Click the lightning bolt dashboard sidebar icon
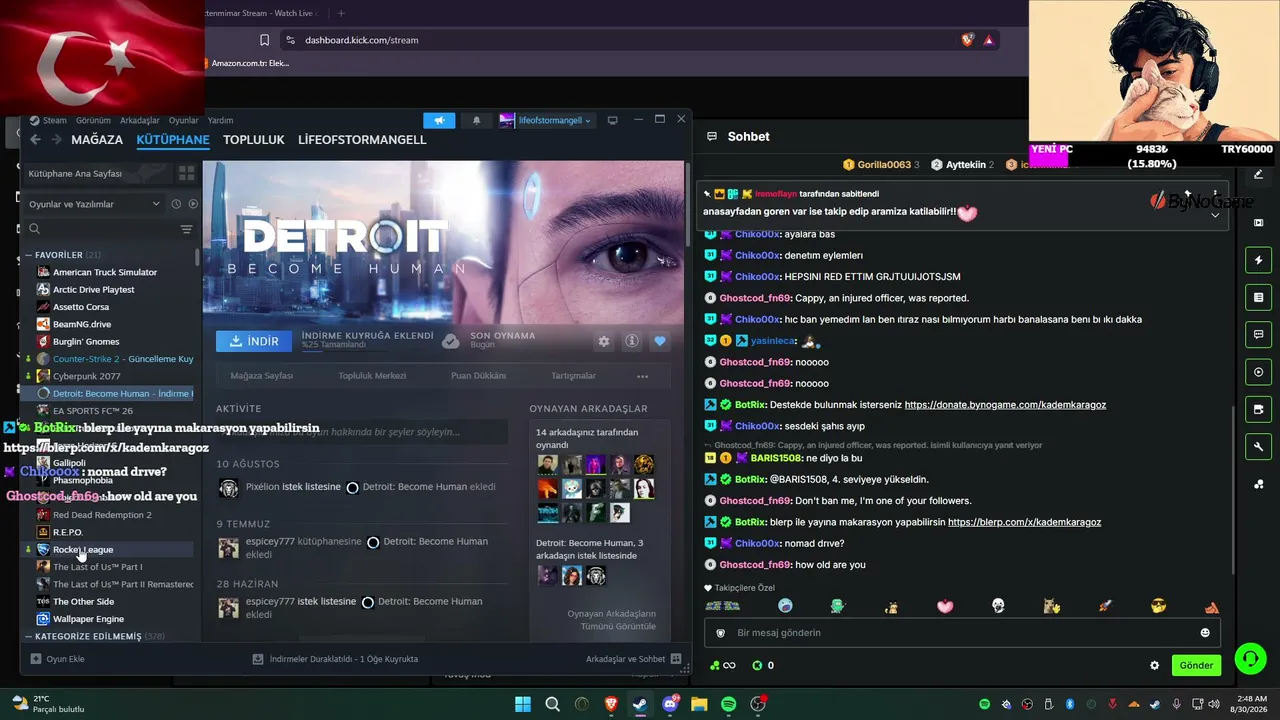The image size is (1280, 720). 1259,260
